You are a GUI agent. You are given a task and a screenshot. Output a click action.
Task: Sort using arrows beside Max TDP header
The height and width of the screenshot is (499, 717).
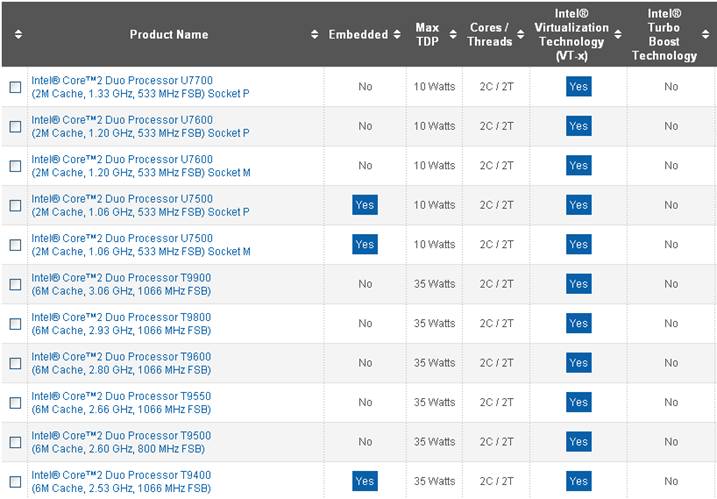click(453, 34)
